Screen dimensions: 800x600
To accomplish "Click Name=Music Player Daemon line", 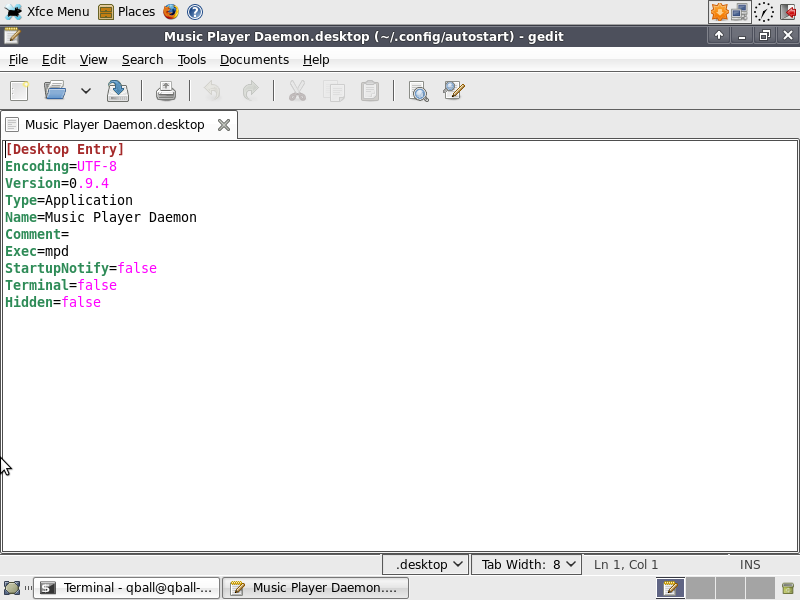I will pos(101,217).
